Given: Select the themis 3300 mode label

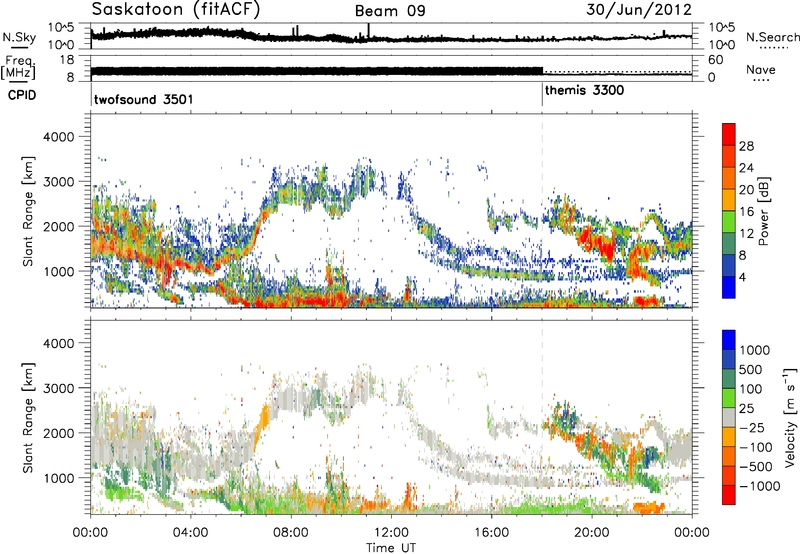Looking at the screenshot, I should click(584, 90).
